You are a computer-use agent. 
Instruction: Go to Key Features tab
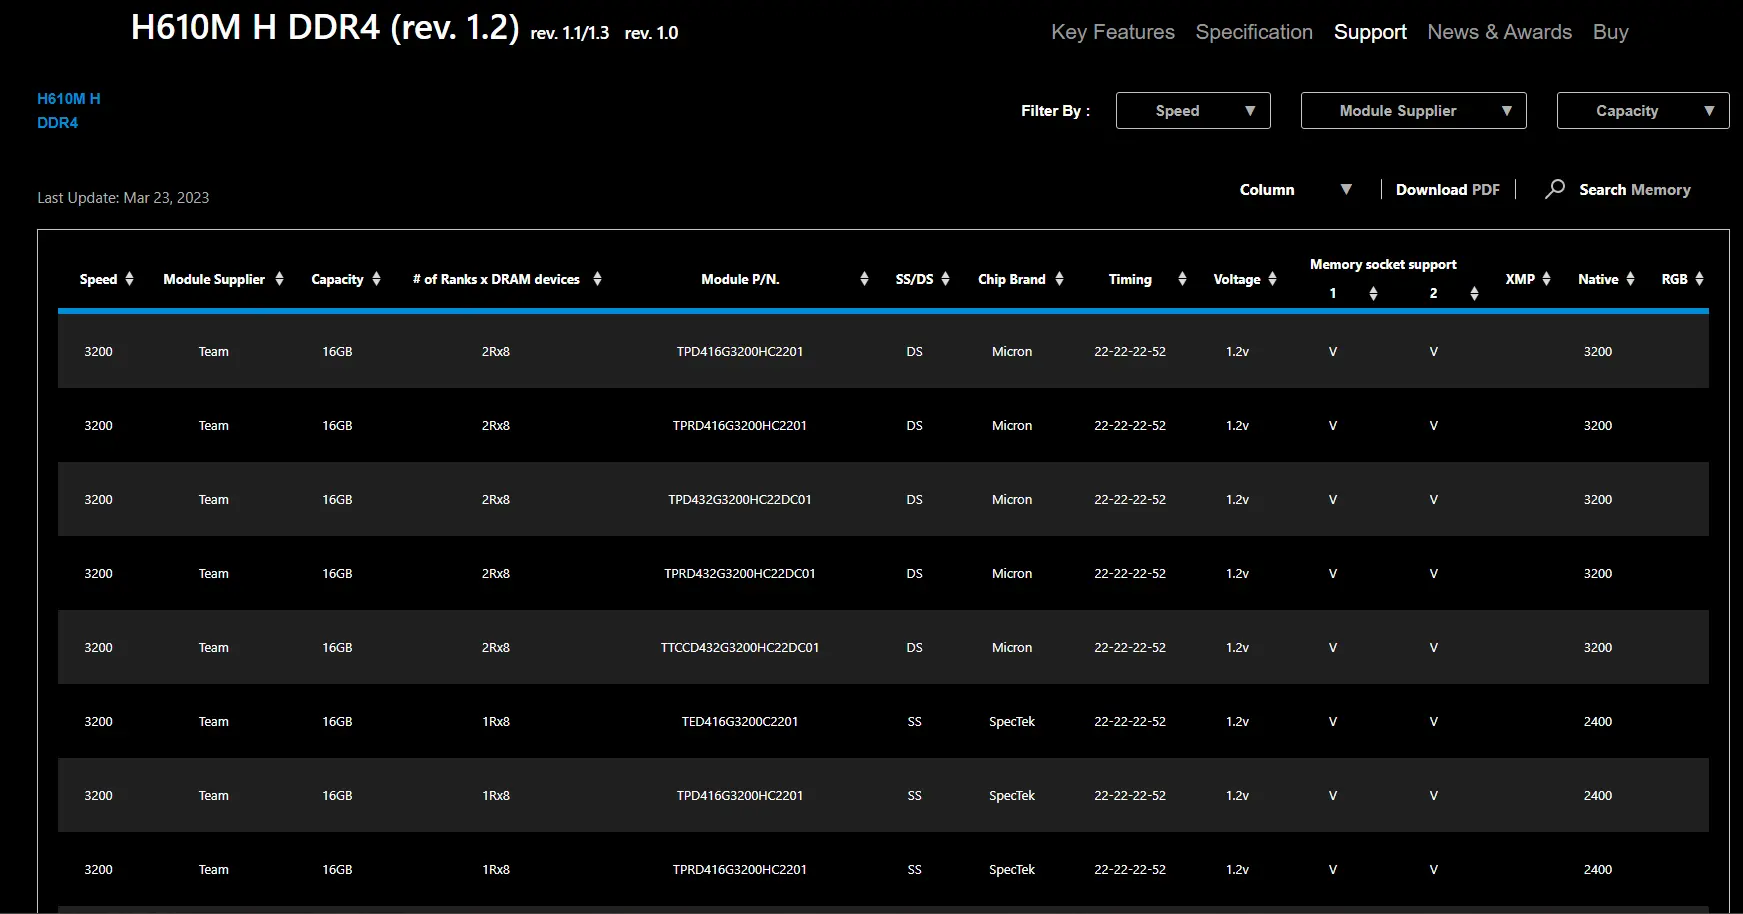tap(1113, 32)
